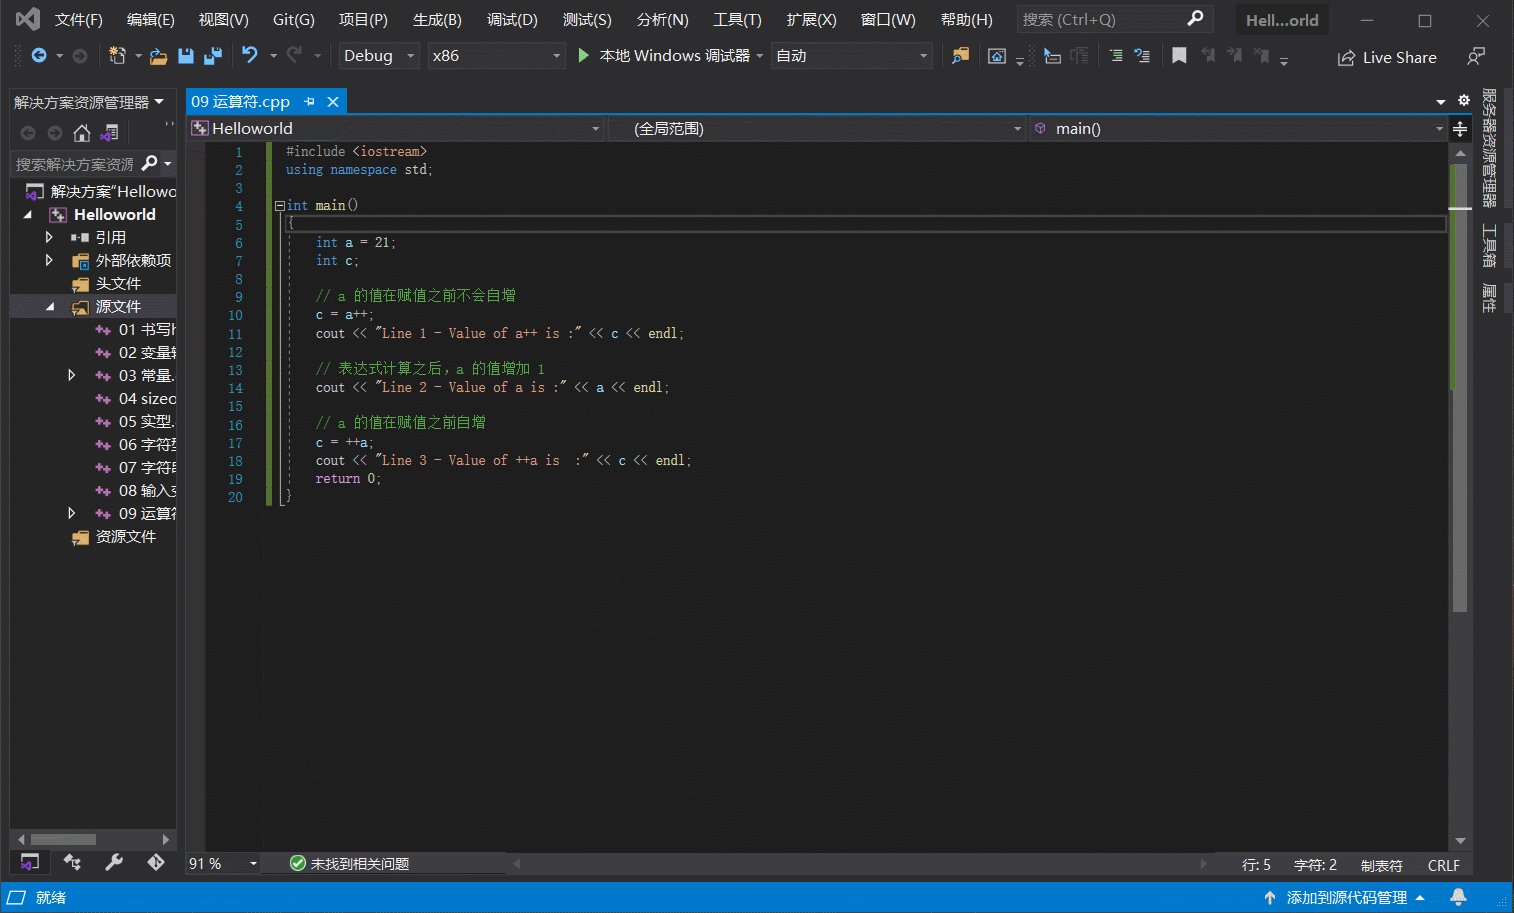Expand the 引用 tree node
This screenshot has height=913, width=1514.
[49, 238]
